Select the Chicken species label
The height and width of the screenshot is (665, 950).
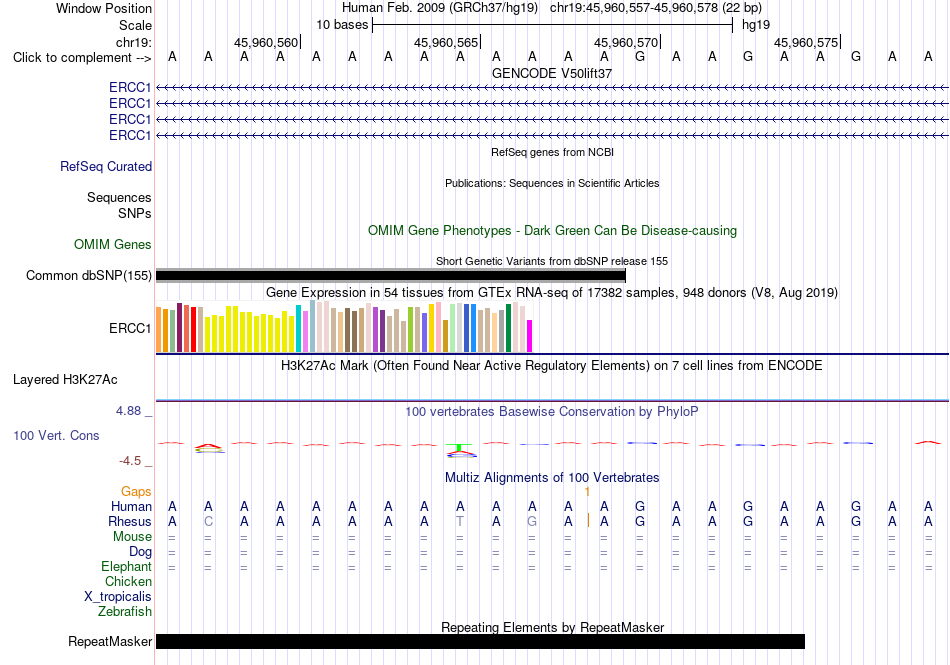point(128,581)
